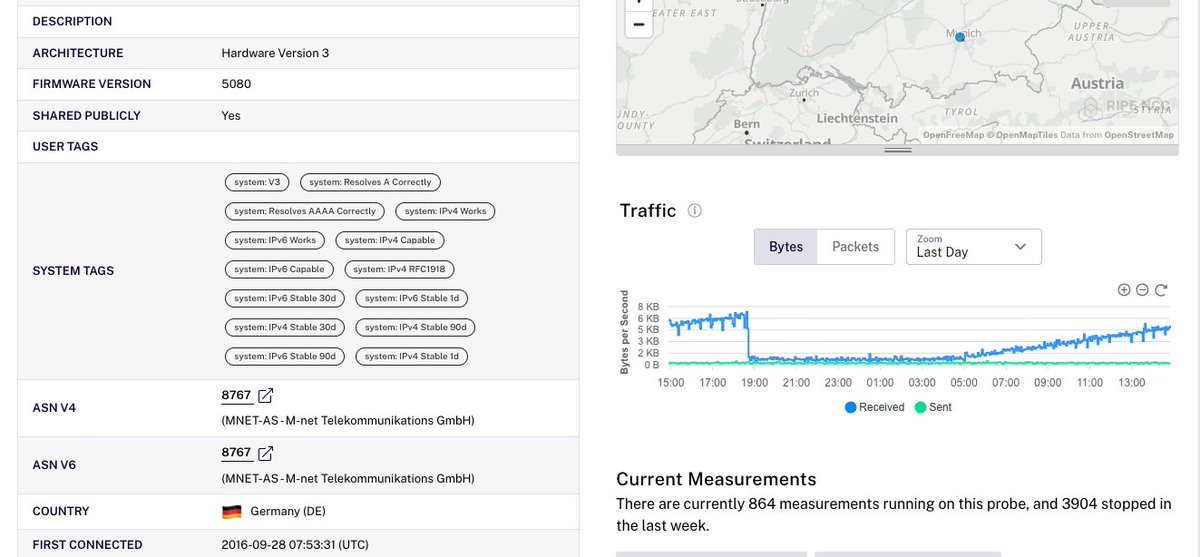Image resolution: width=1200 pixels, height=557 pixels.
Task: Open external link icon beside ASN V4 8767
Action: coord(265,396)
